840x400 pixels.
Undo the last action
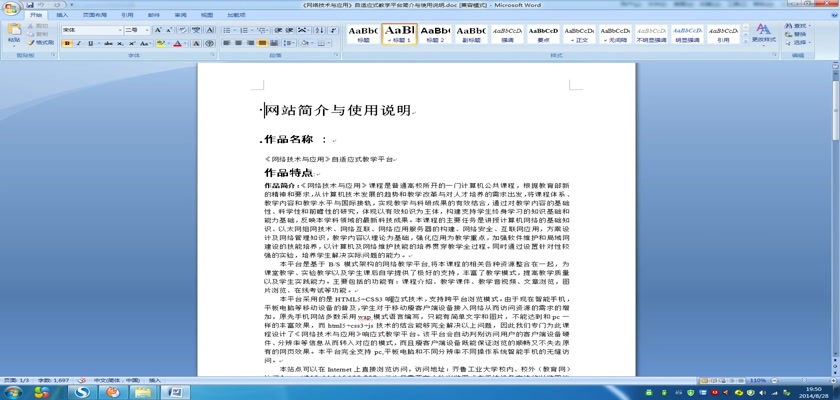click(x=42, y=5)
